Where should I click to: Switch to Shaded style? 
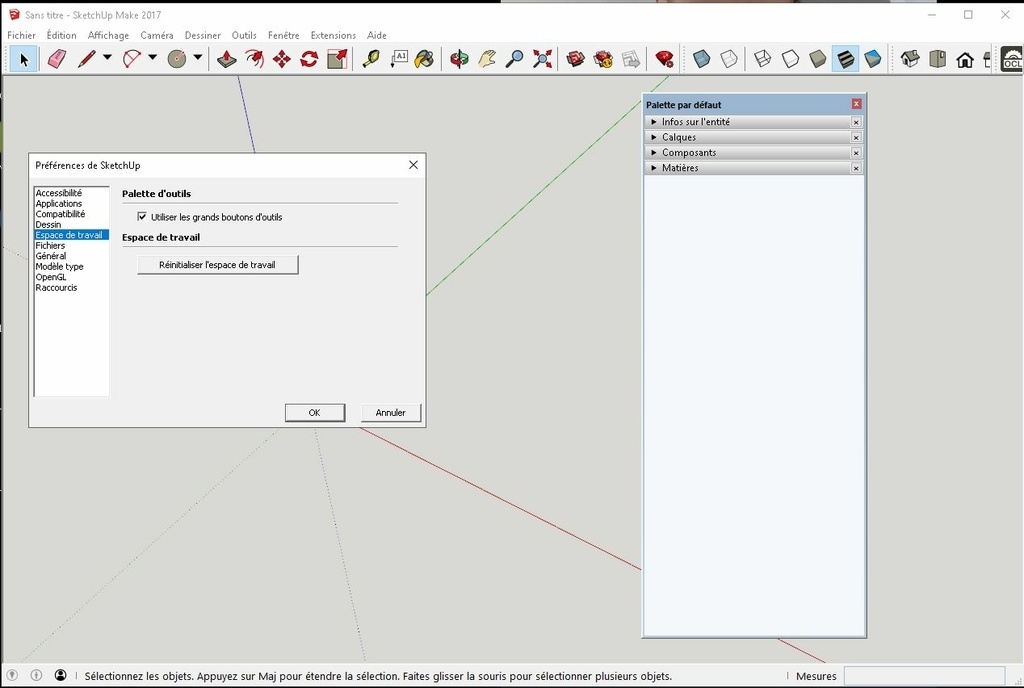818,59
